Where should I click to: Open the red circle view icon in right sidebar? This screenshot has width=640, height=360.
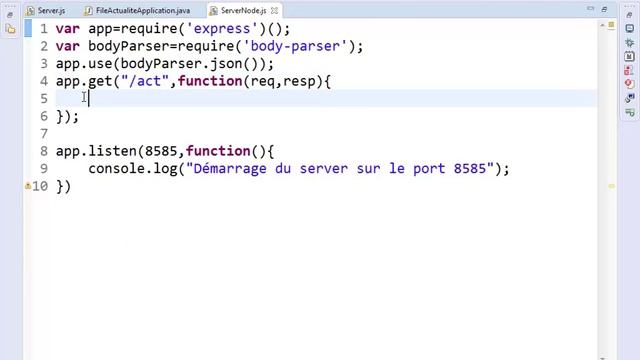629,84
